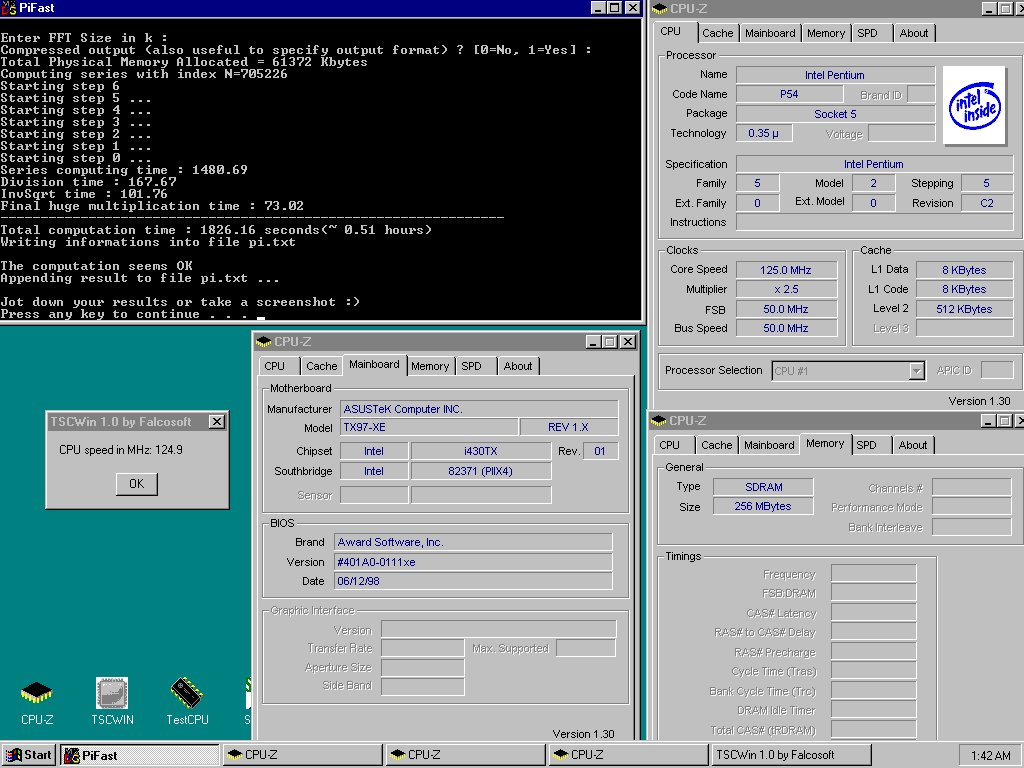
Task: Click the Package Socket 5 field
Action: pyautogui.click(x=835, y=114)
